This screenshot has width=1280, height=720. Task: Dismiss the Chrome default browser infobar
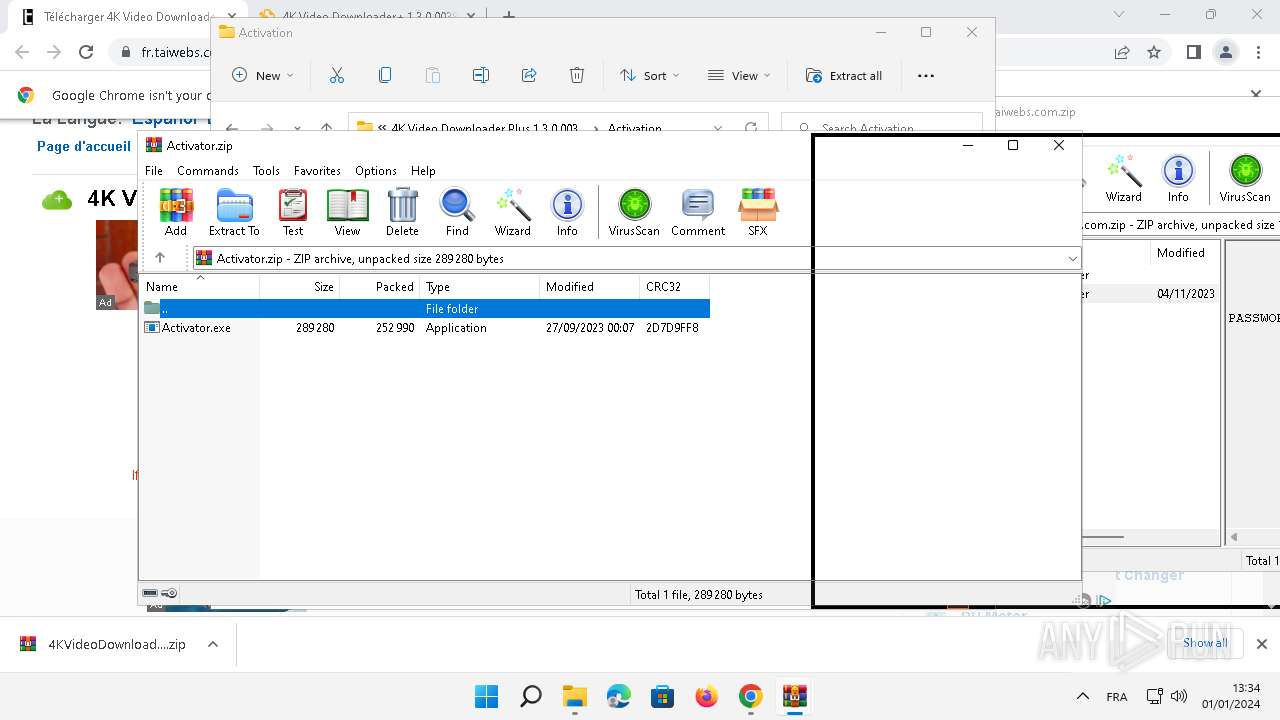click(1257, 94)
